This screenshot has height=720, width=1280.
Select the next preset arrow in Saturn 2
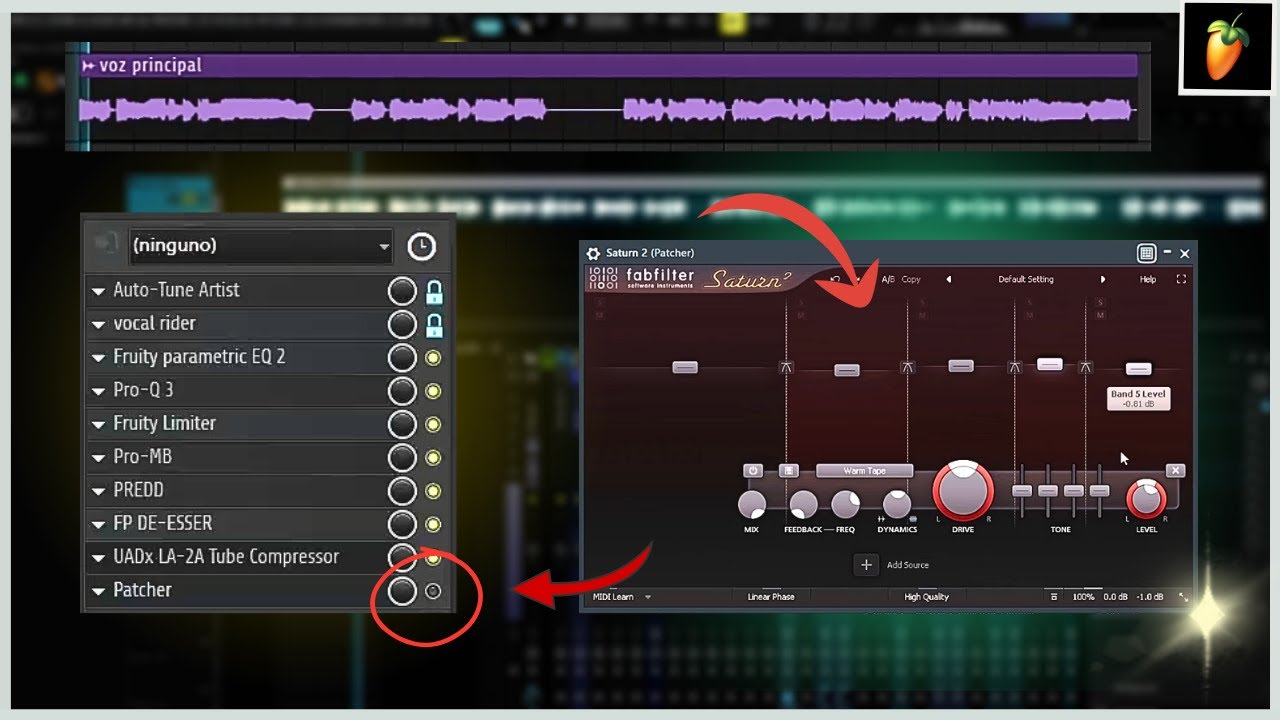[x=1103, y=279]
